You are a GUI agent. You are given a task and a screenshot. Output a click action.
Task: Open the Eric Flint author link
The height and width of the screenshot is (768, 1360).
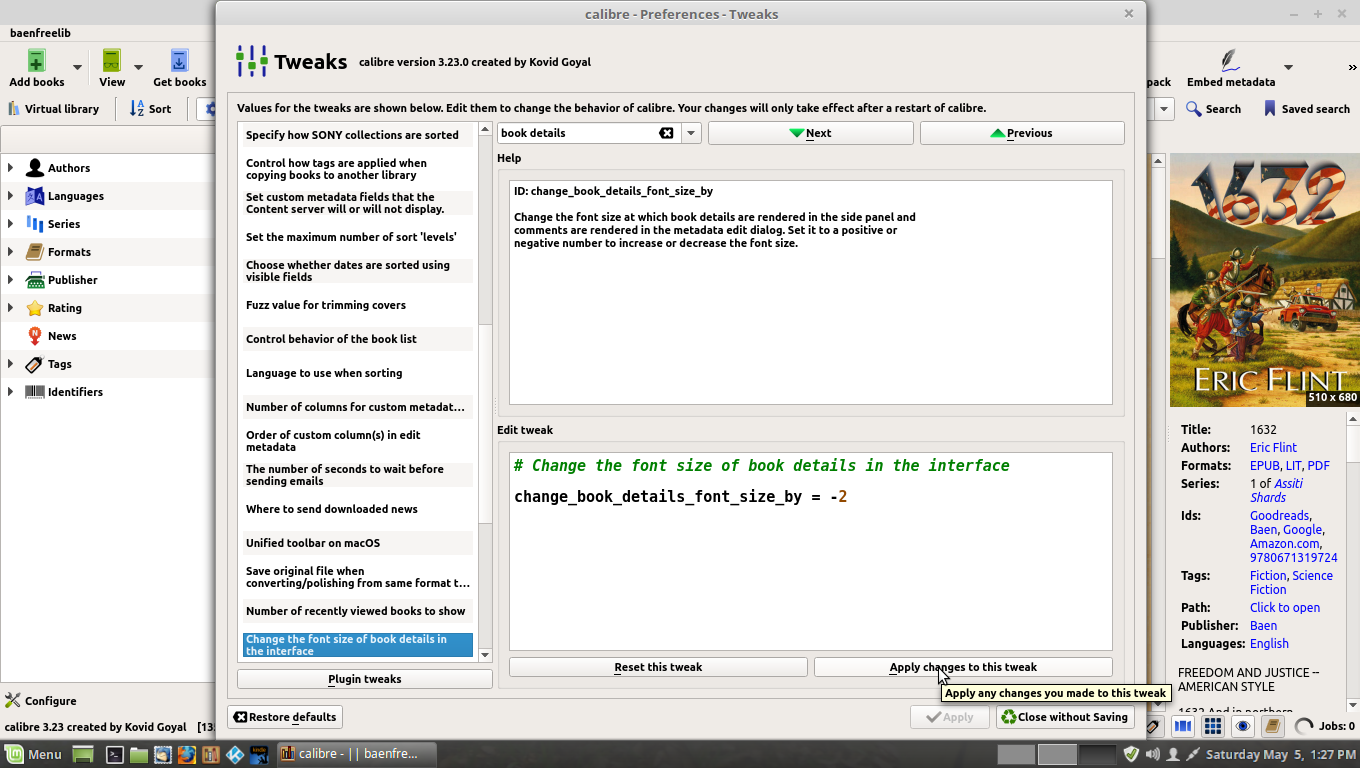[x=1273, y=448]
